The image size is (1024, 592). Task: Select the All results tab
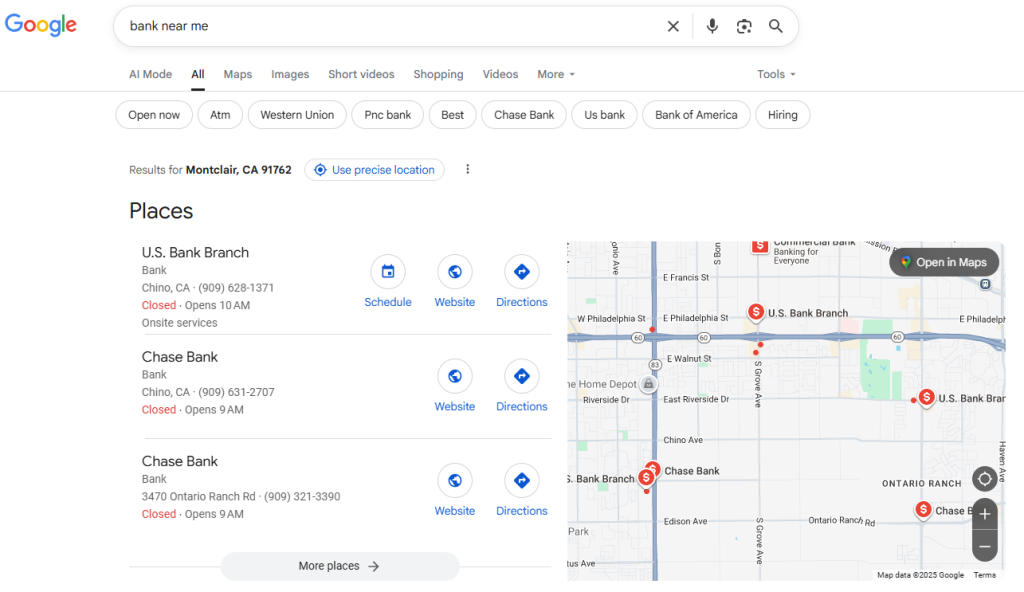pyautogui.click(x=198, y=74)
